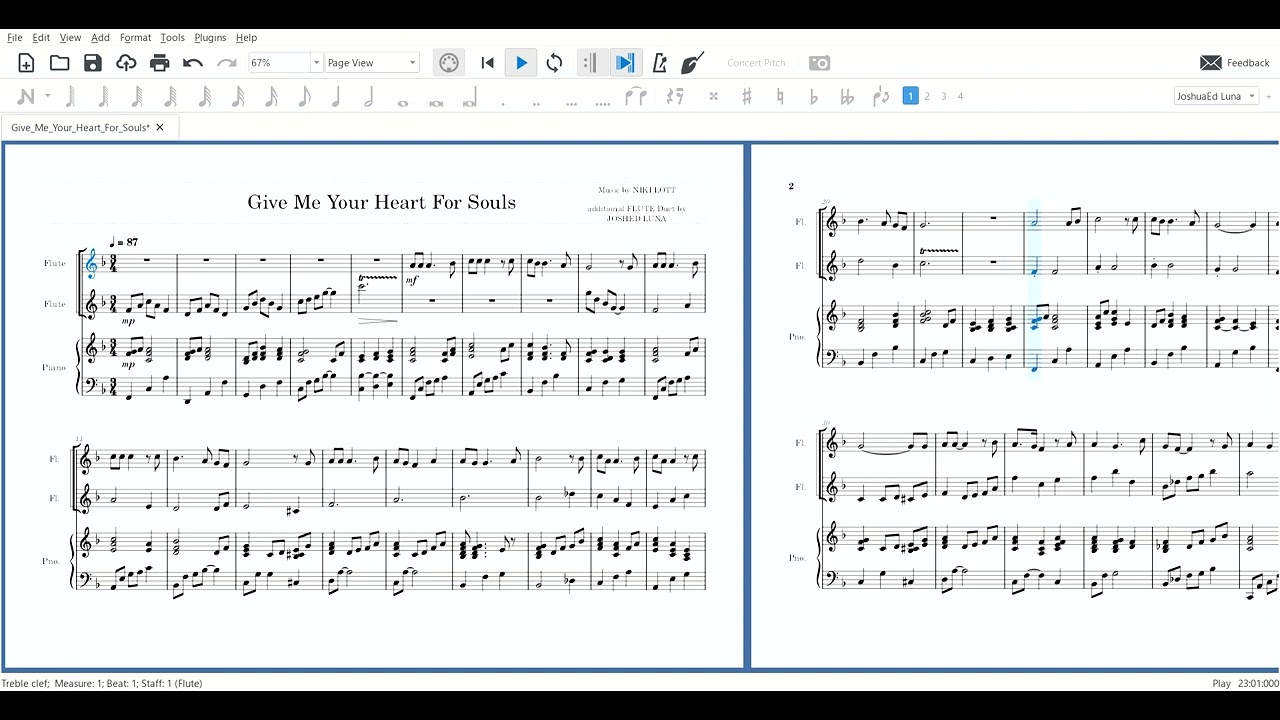Open the Format menu
The width and height of the screenshot is (1280, 720).
pos(135,38)
